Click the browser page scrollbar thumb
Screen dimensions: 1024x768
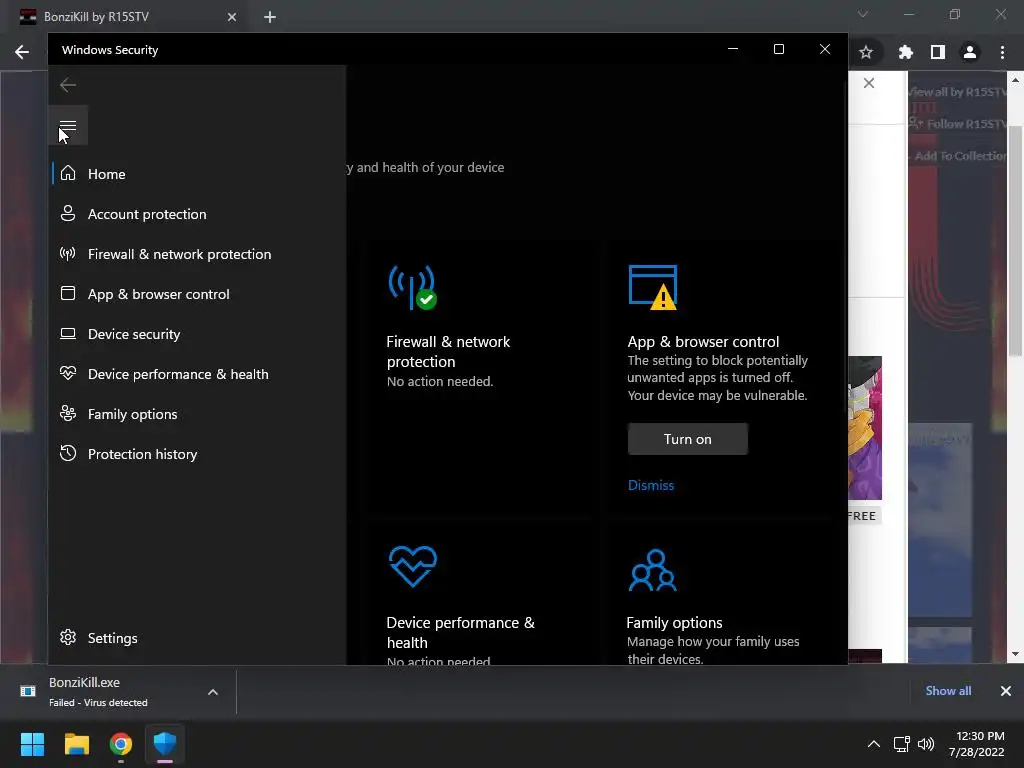pos(1015,240)
